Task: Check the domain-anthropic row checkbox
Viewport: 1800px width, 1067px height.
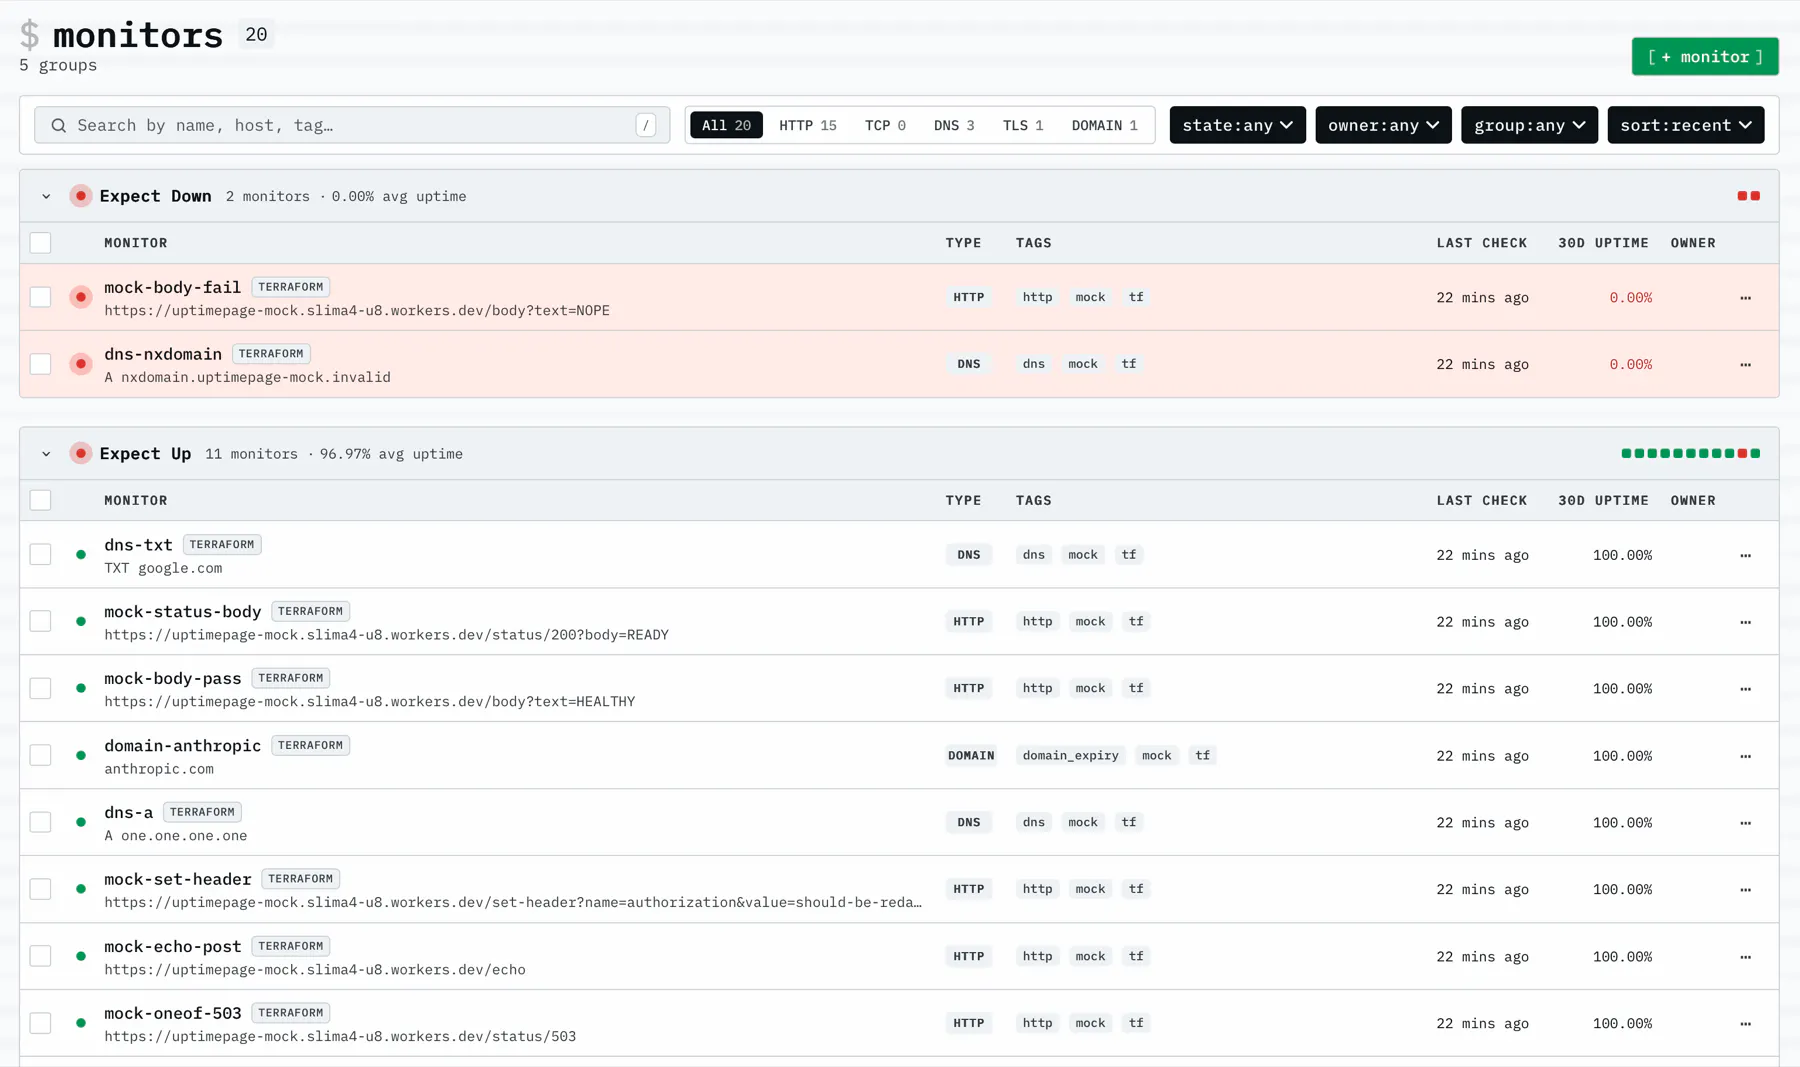Action: coord(40,756)
